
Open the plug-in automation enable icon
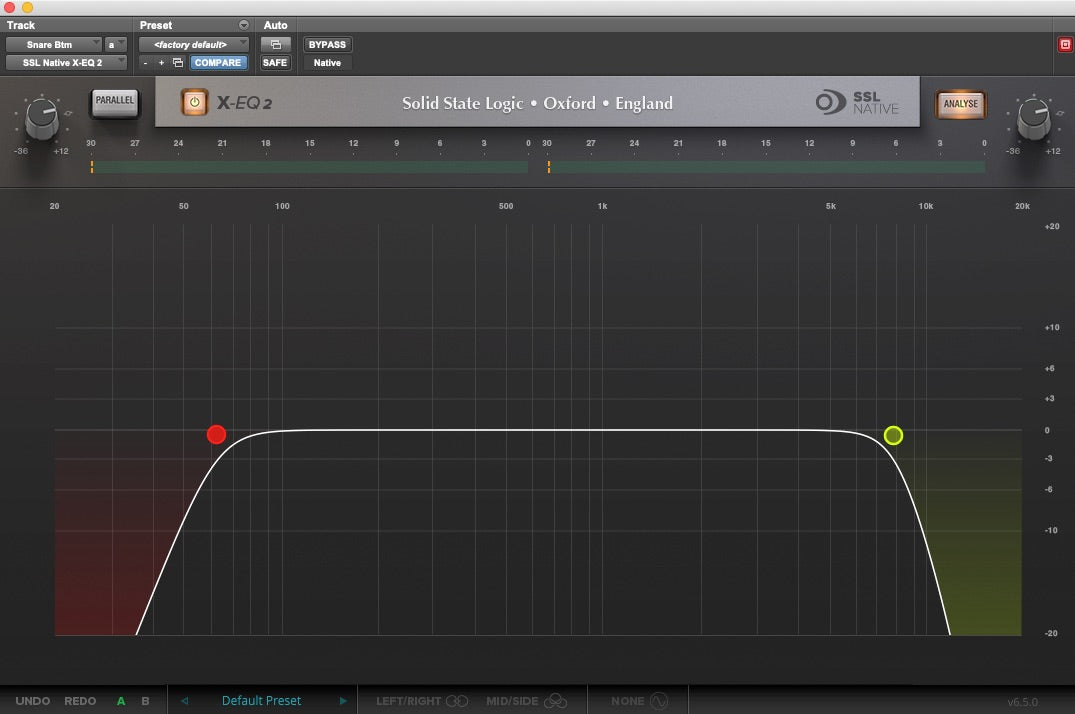coord(276,45)
